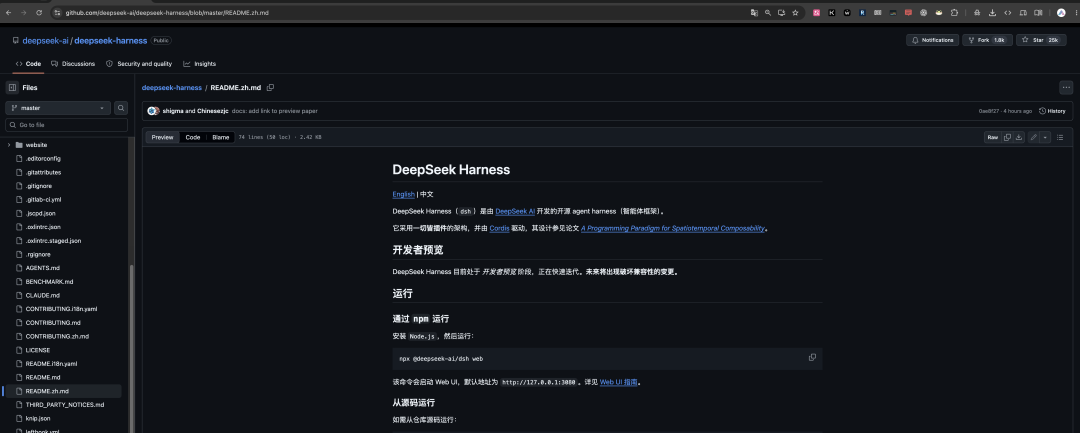This screenshot has width=1080, height=433.
Task: Download raw file icon
Action: [1019, 137]
